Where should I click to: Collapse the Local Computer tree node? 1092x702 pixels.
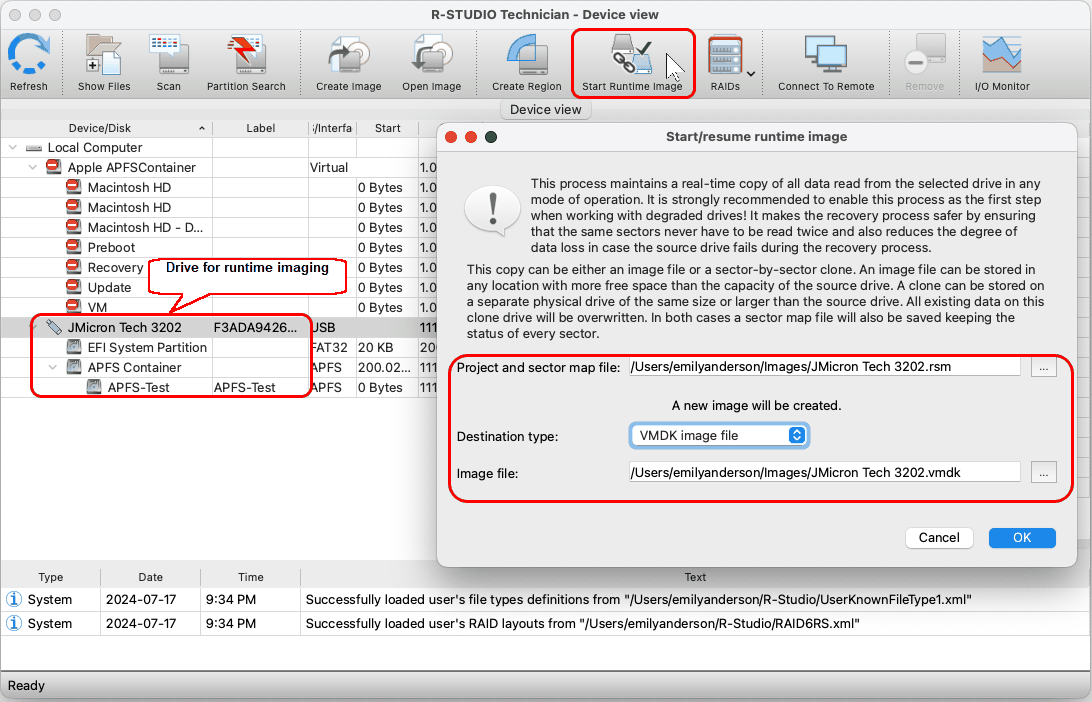pos(13,148)
